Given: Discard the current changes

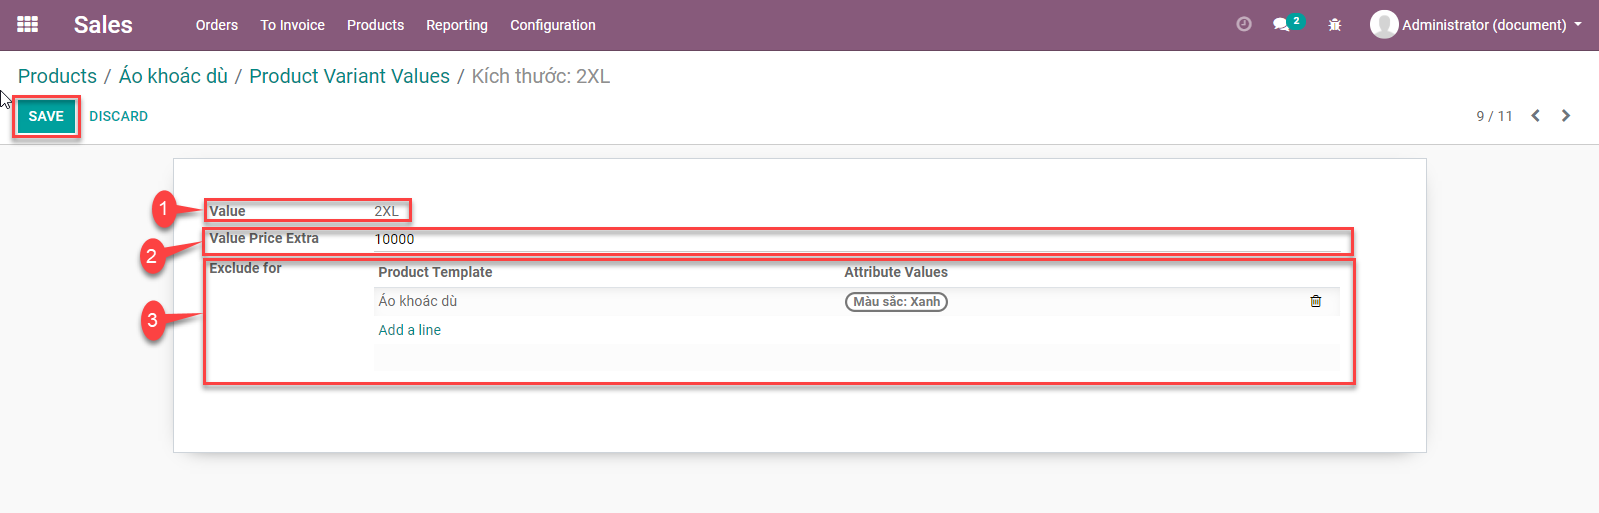Looking at the screenshot, I should coord(118,116).
